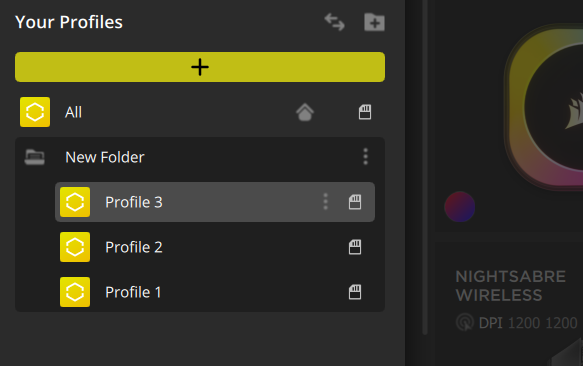The image size is (583, 366).
Task: Collapse the New Folder folder icon
Action: click(35, 157)
